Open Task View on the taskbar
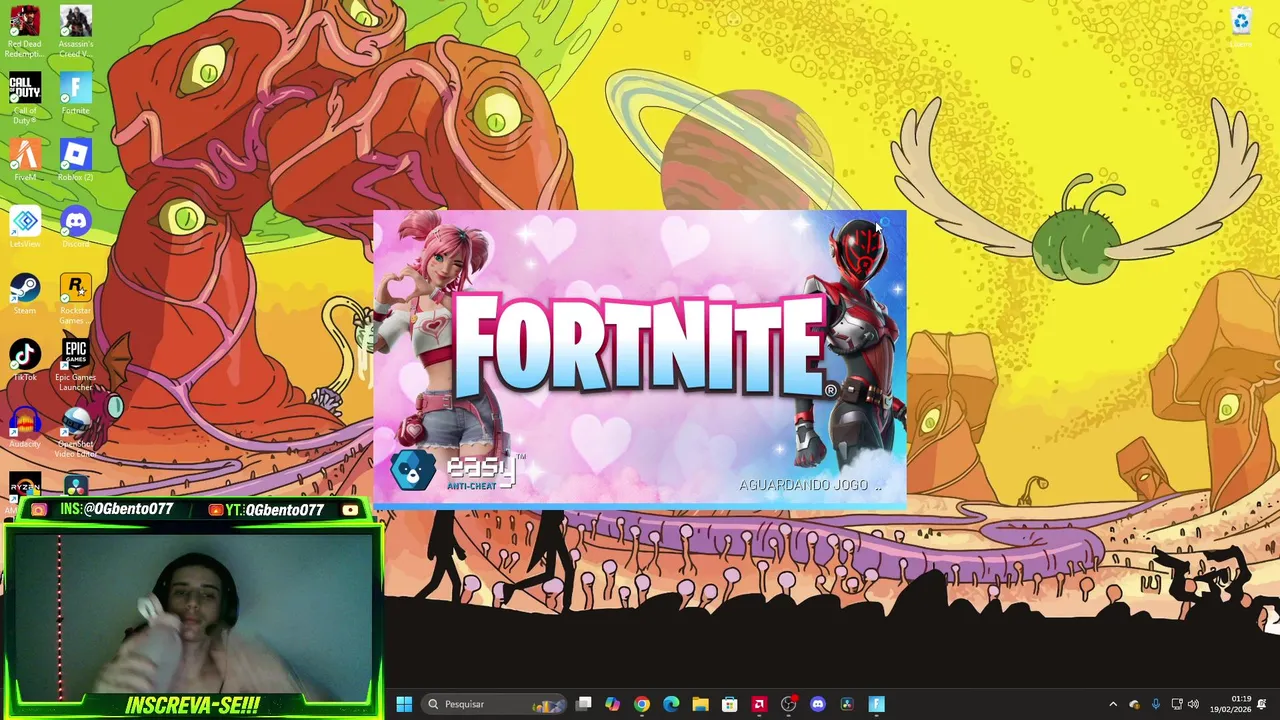Image resolution: width=1280 pixels, height=720 pixels. (584, 704)
